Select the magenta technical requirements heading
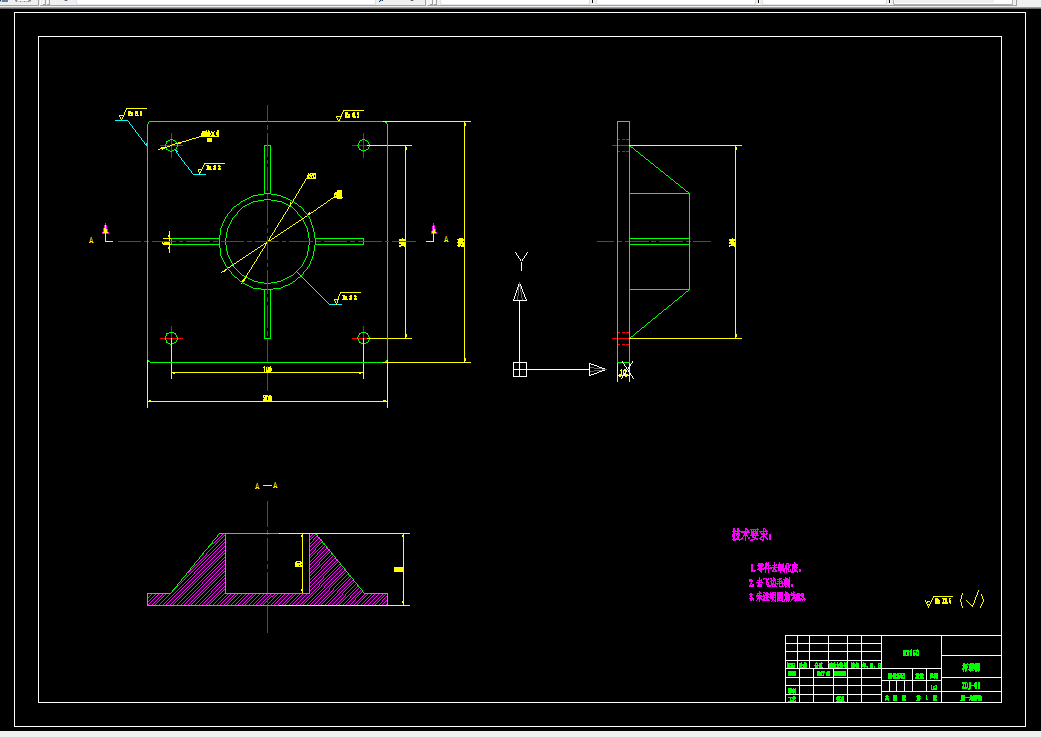Image resolution: width=1041 pixels, height=737 pixels. (x=752, y=535)
